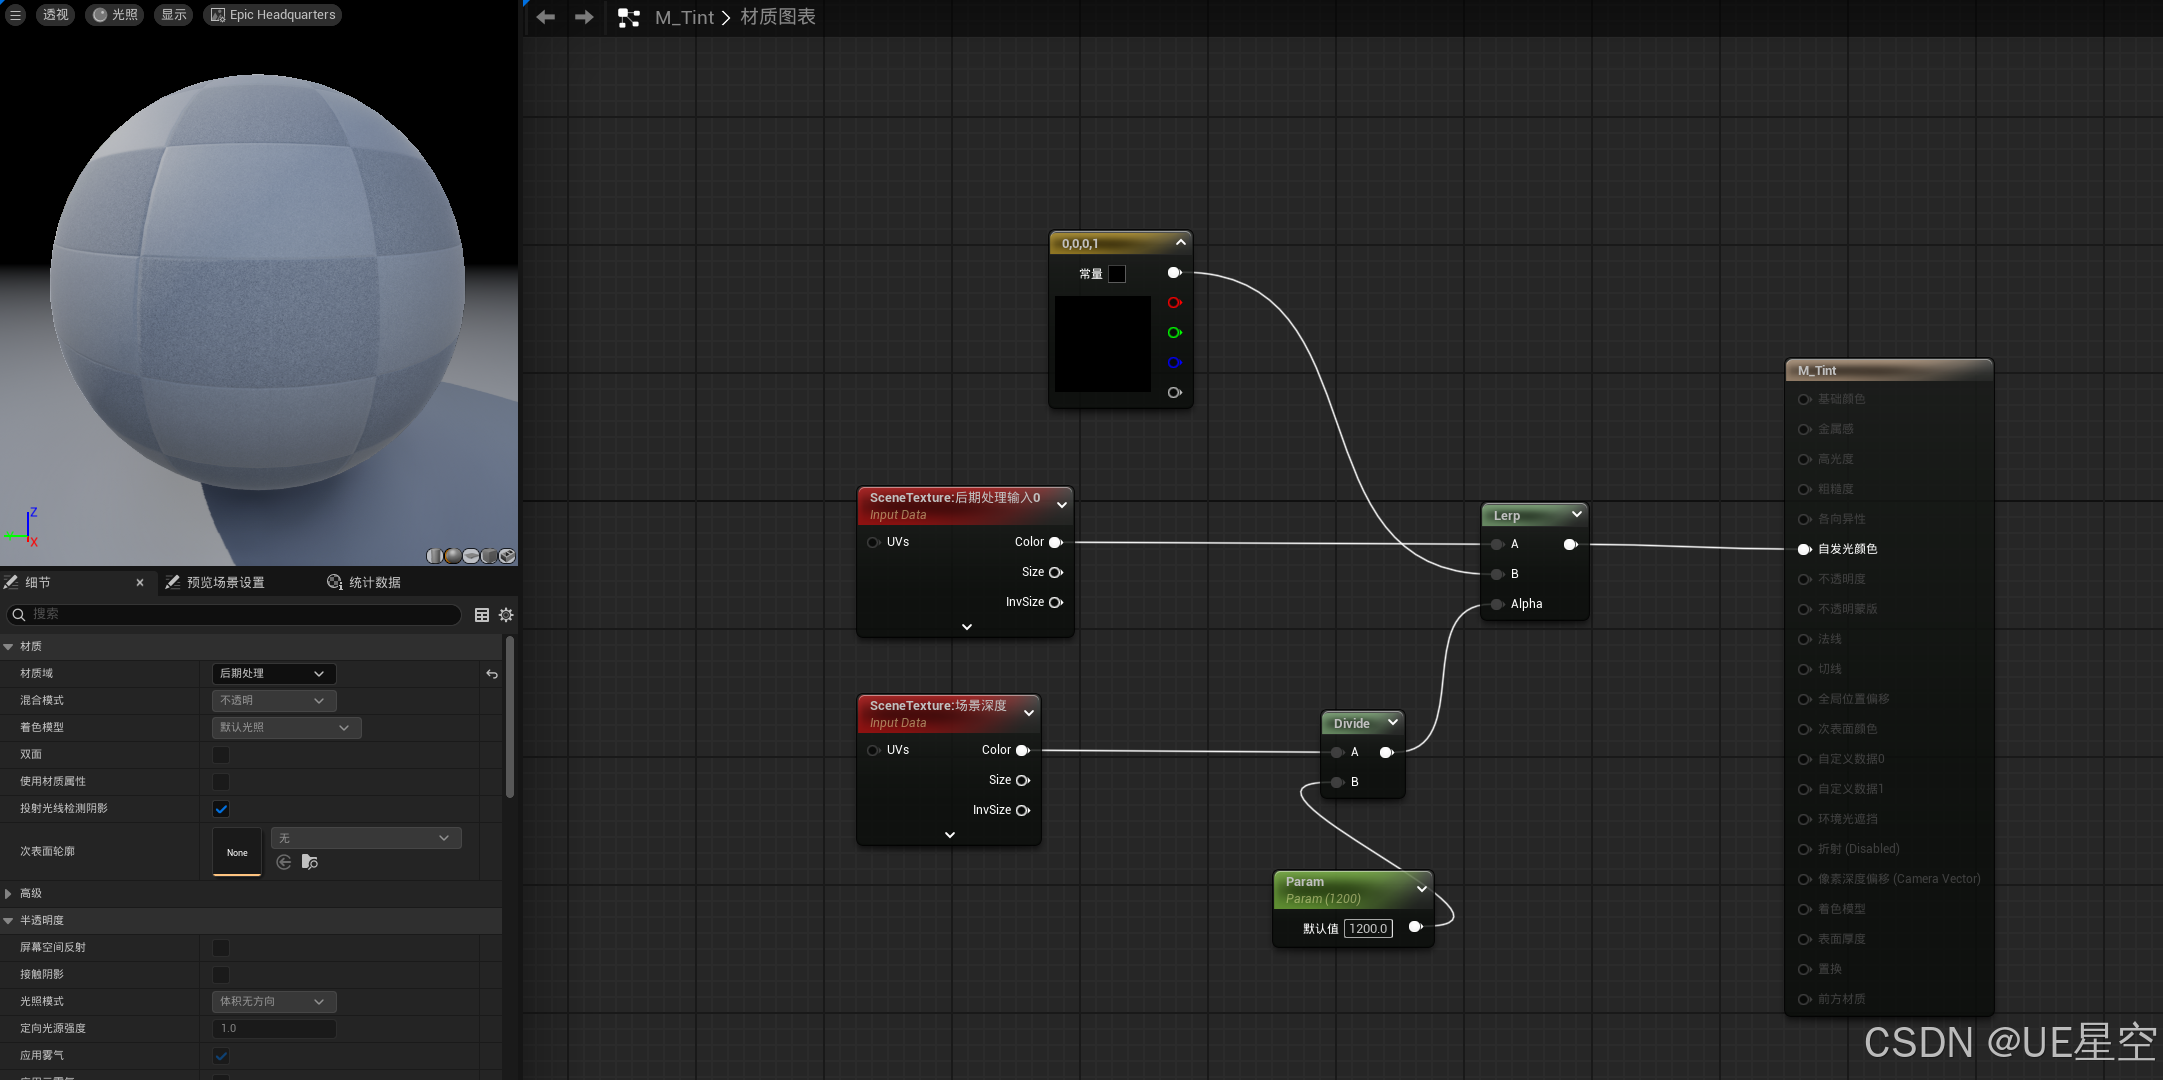Click the red R output pin of constant node

point(1175,303)
